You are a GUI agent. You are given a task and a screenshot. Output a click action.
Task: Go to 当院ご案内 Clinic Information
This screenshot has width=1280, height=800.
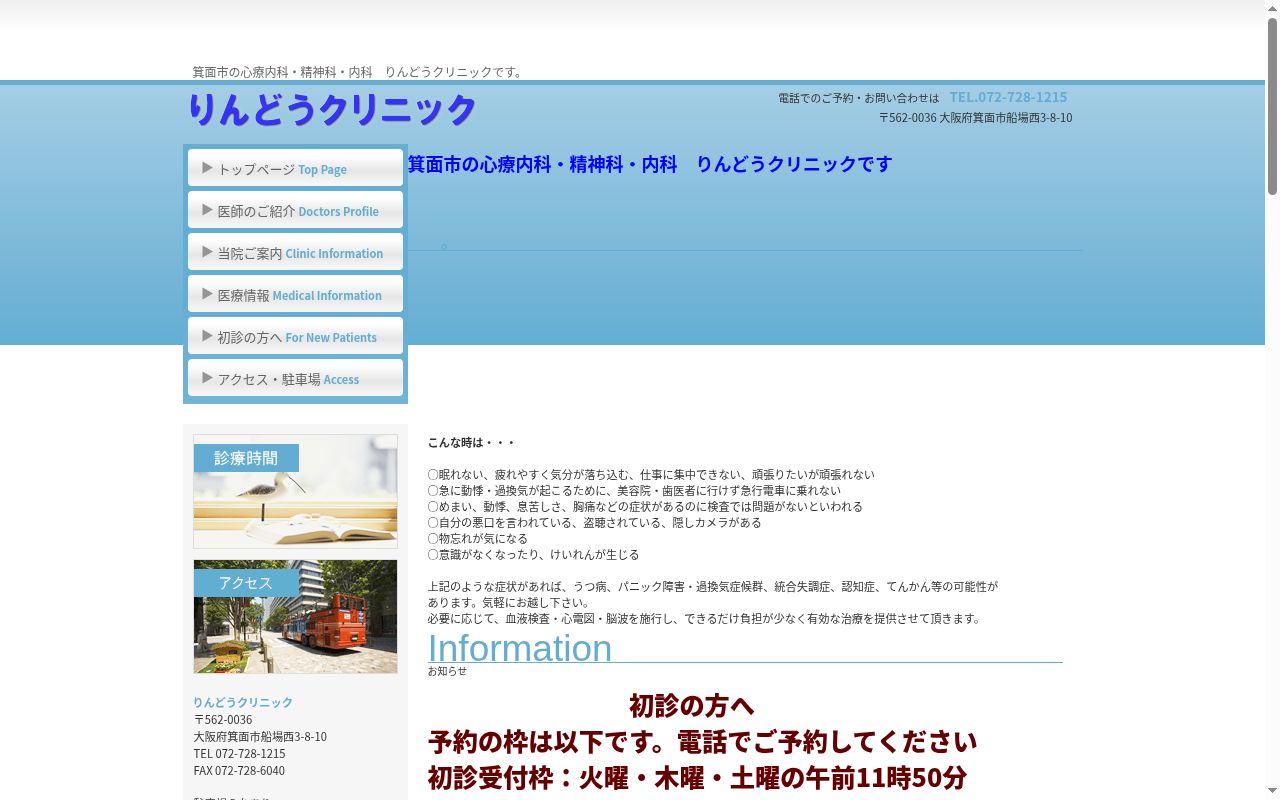point(295,253)
